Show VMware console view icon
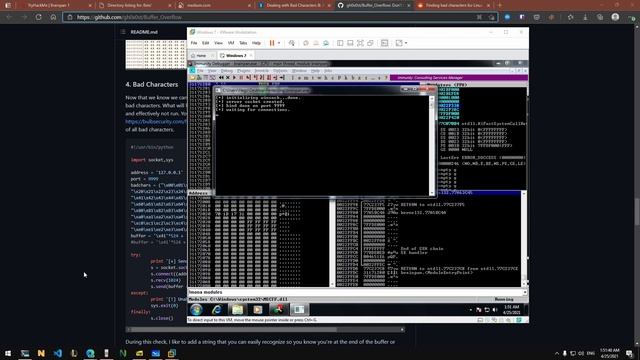The image size is (640, 360). point(384,43)
